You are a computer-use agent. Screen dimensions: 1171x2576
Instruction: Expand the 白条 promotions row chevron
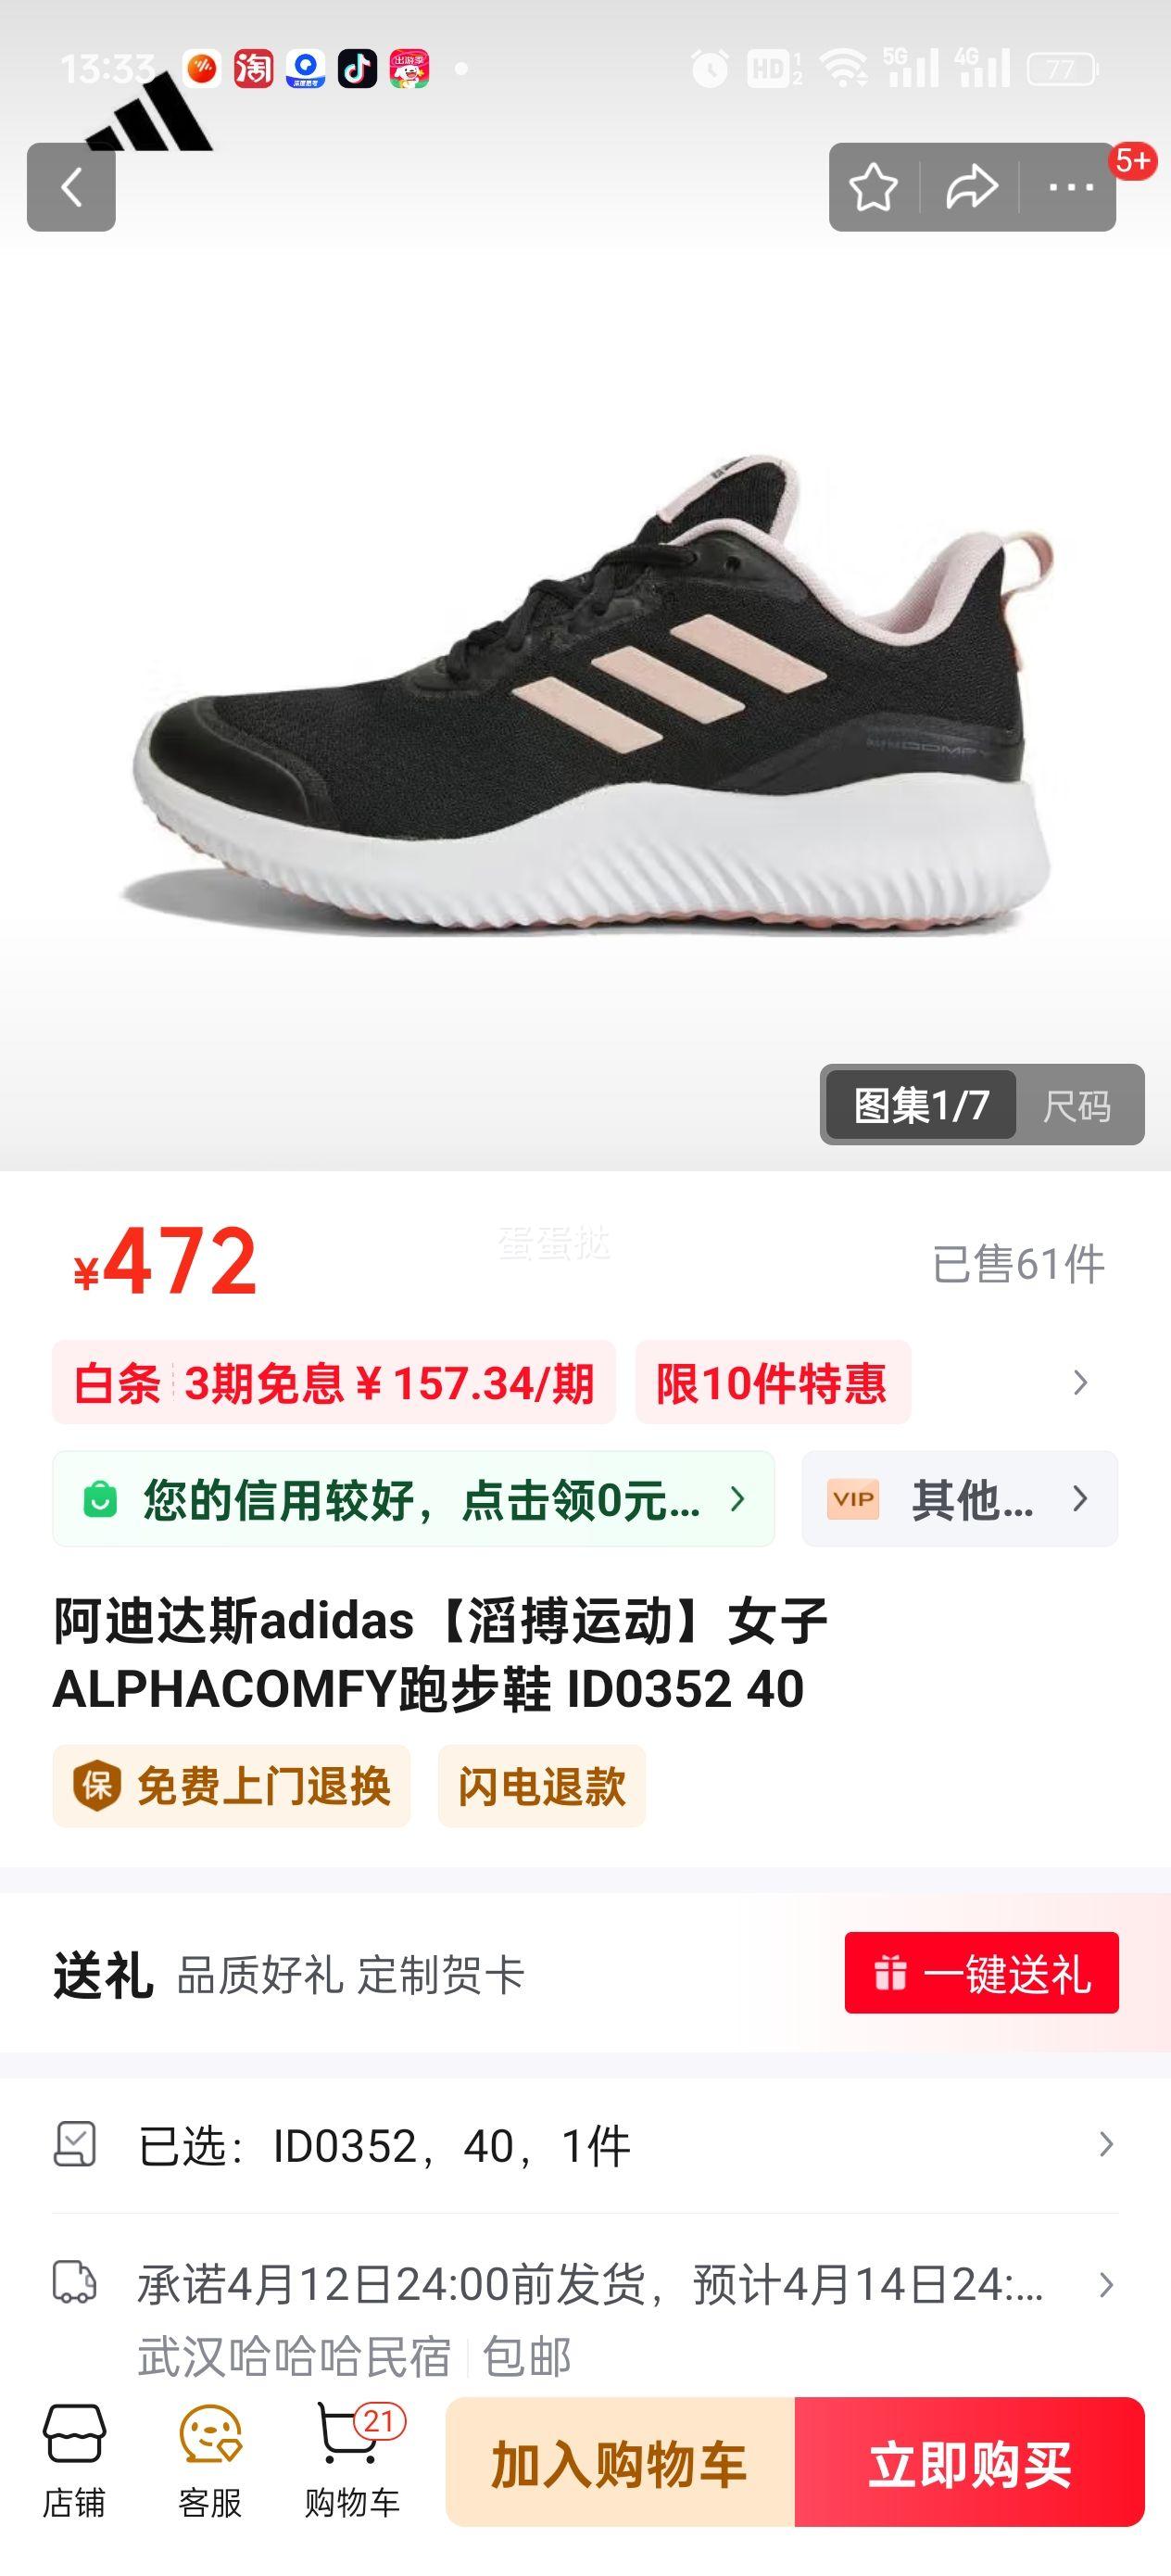pos(1080,1383)
